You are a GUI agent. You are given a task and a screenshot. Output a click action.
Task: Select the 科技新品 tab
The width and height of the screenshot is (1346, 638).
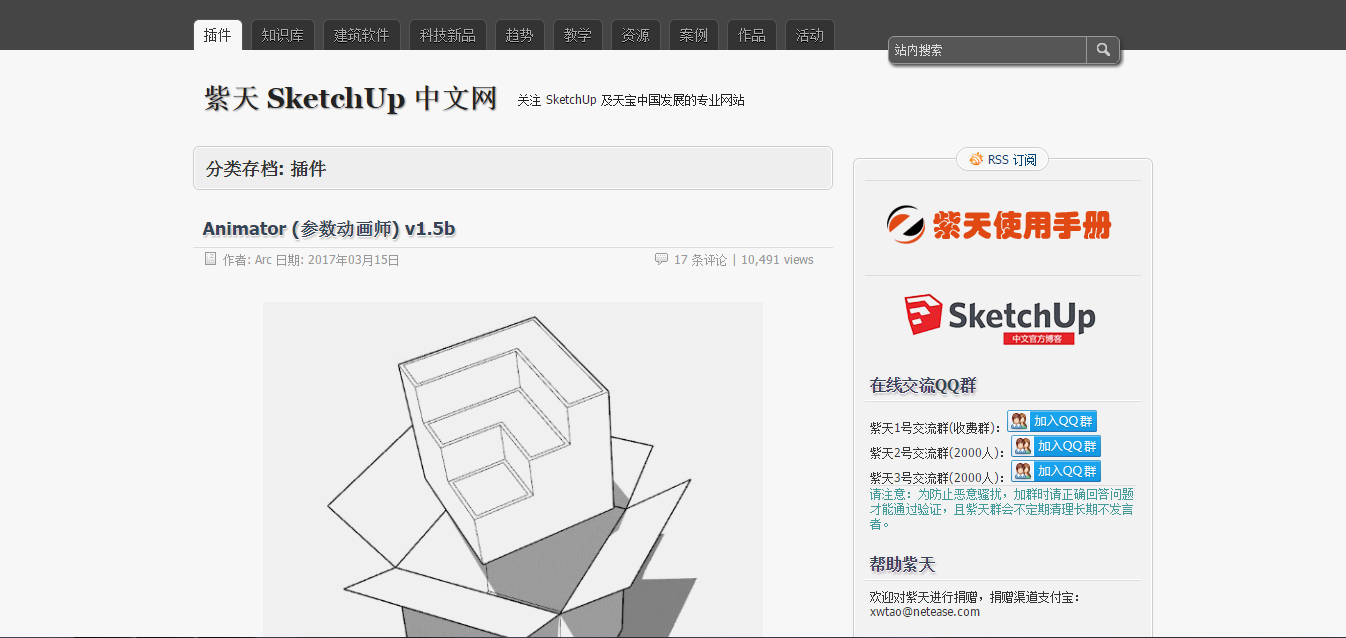pyautogui.click(x=448, y=35)
